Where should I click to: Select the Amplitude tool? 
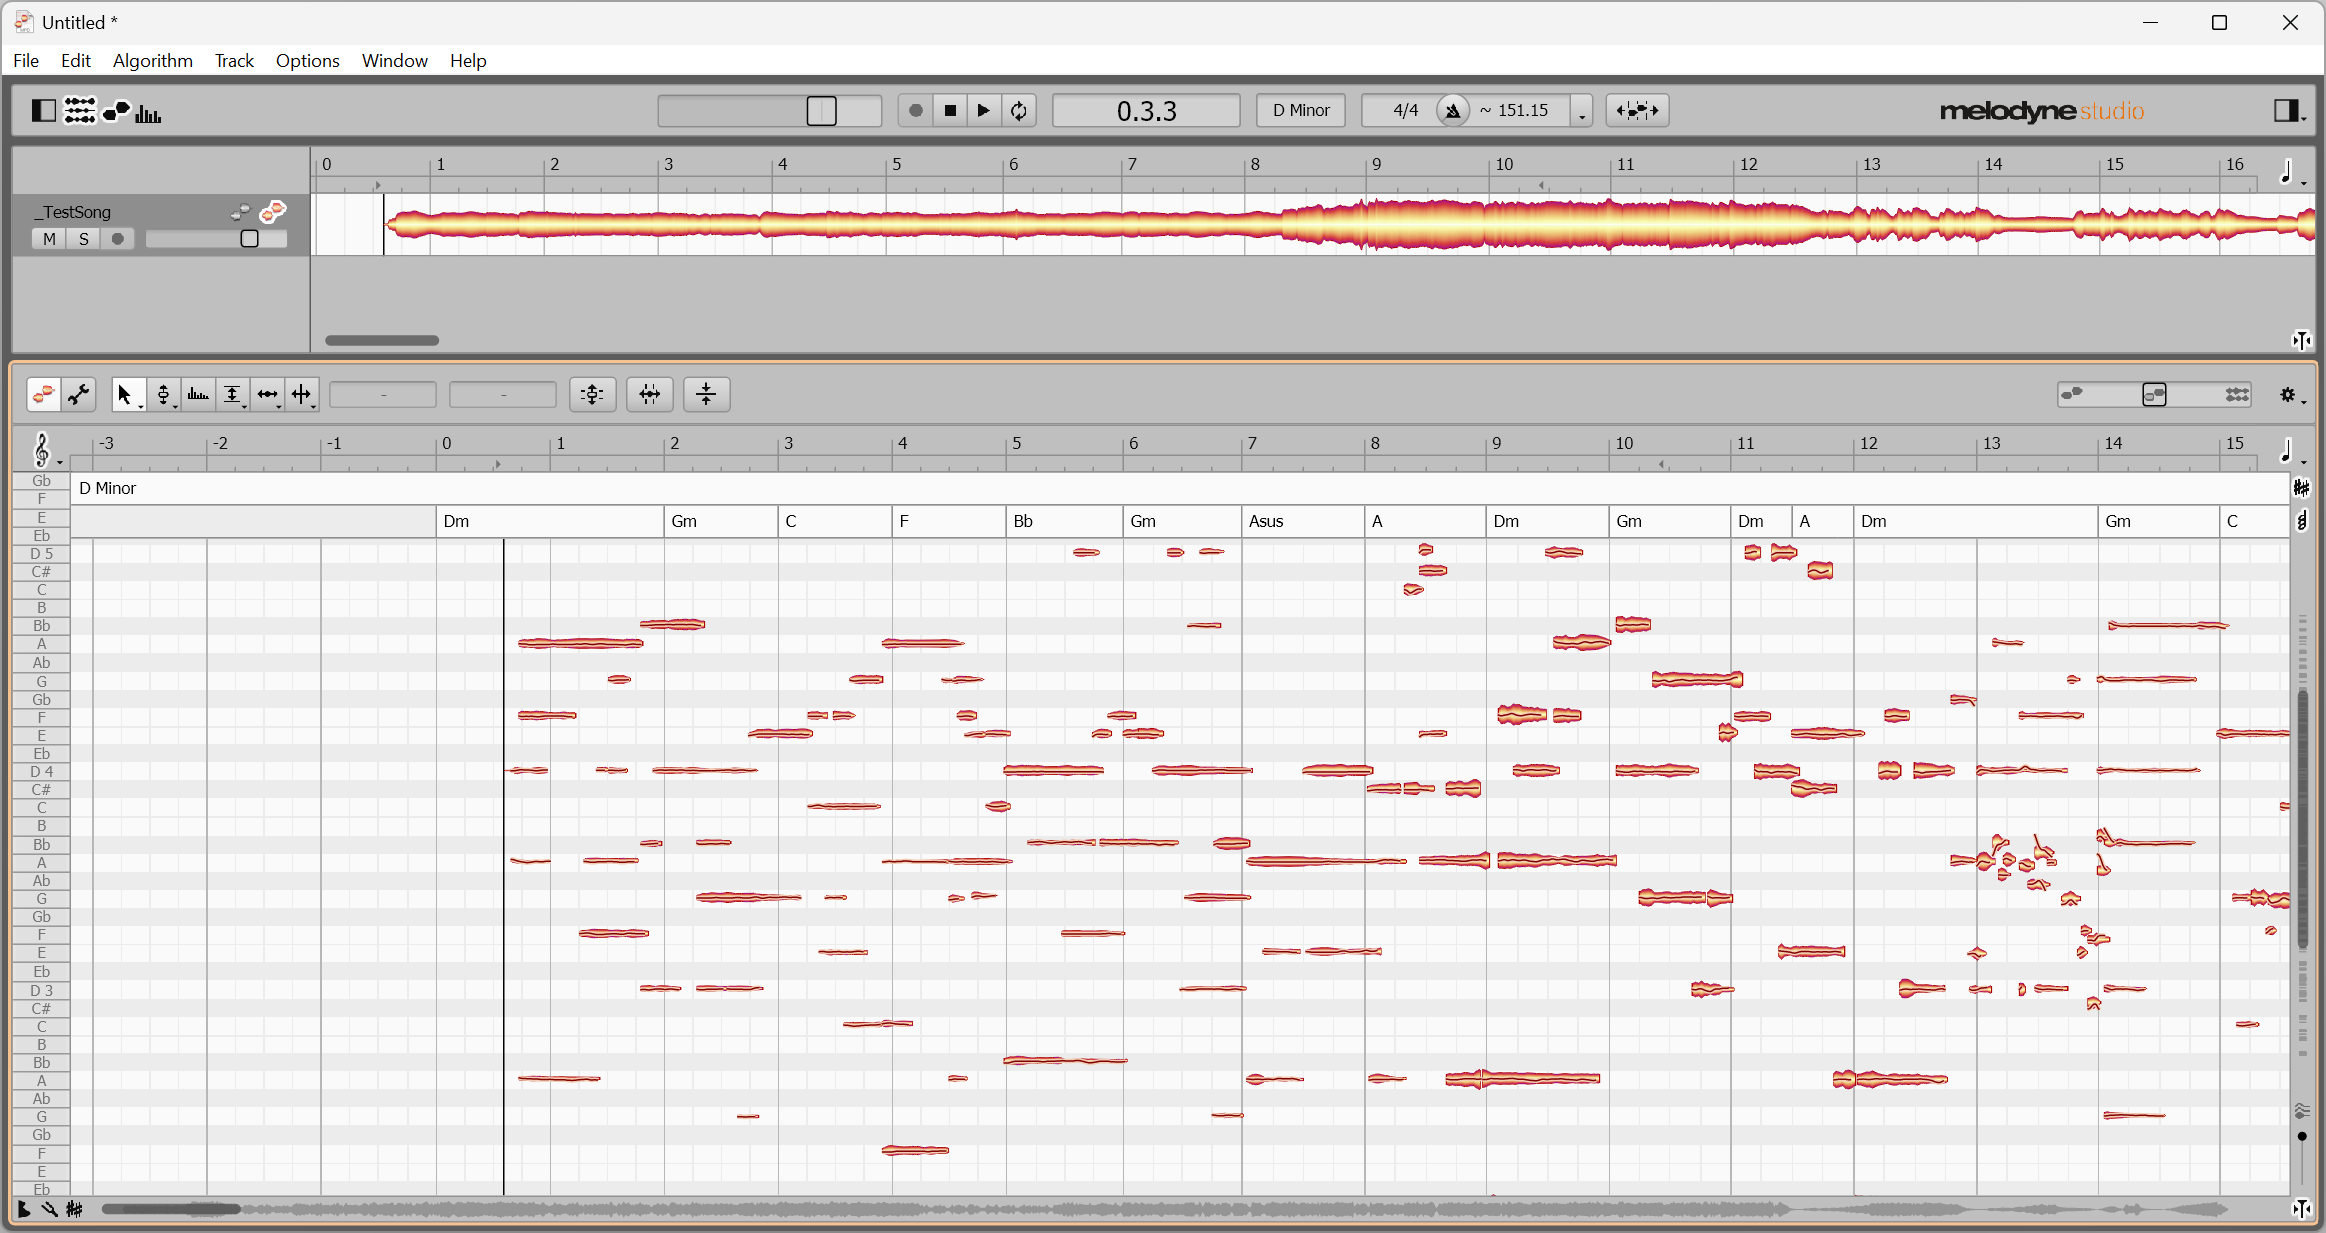[232, 394]
